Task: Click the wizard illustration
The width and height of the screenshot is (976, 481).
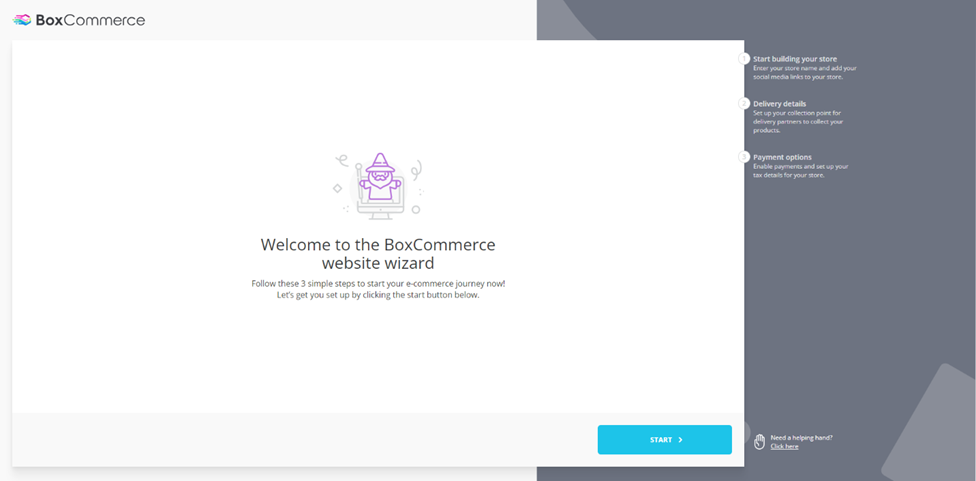Action: [x=378, y=185]
